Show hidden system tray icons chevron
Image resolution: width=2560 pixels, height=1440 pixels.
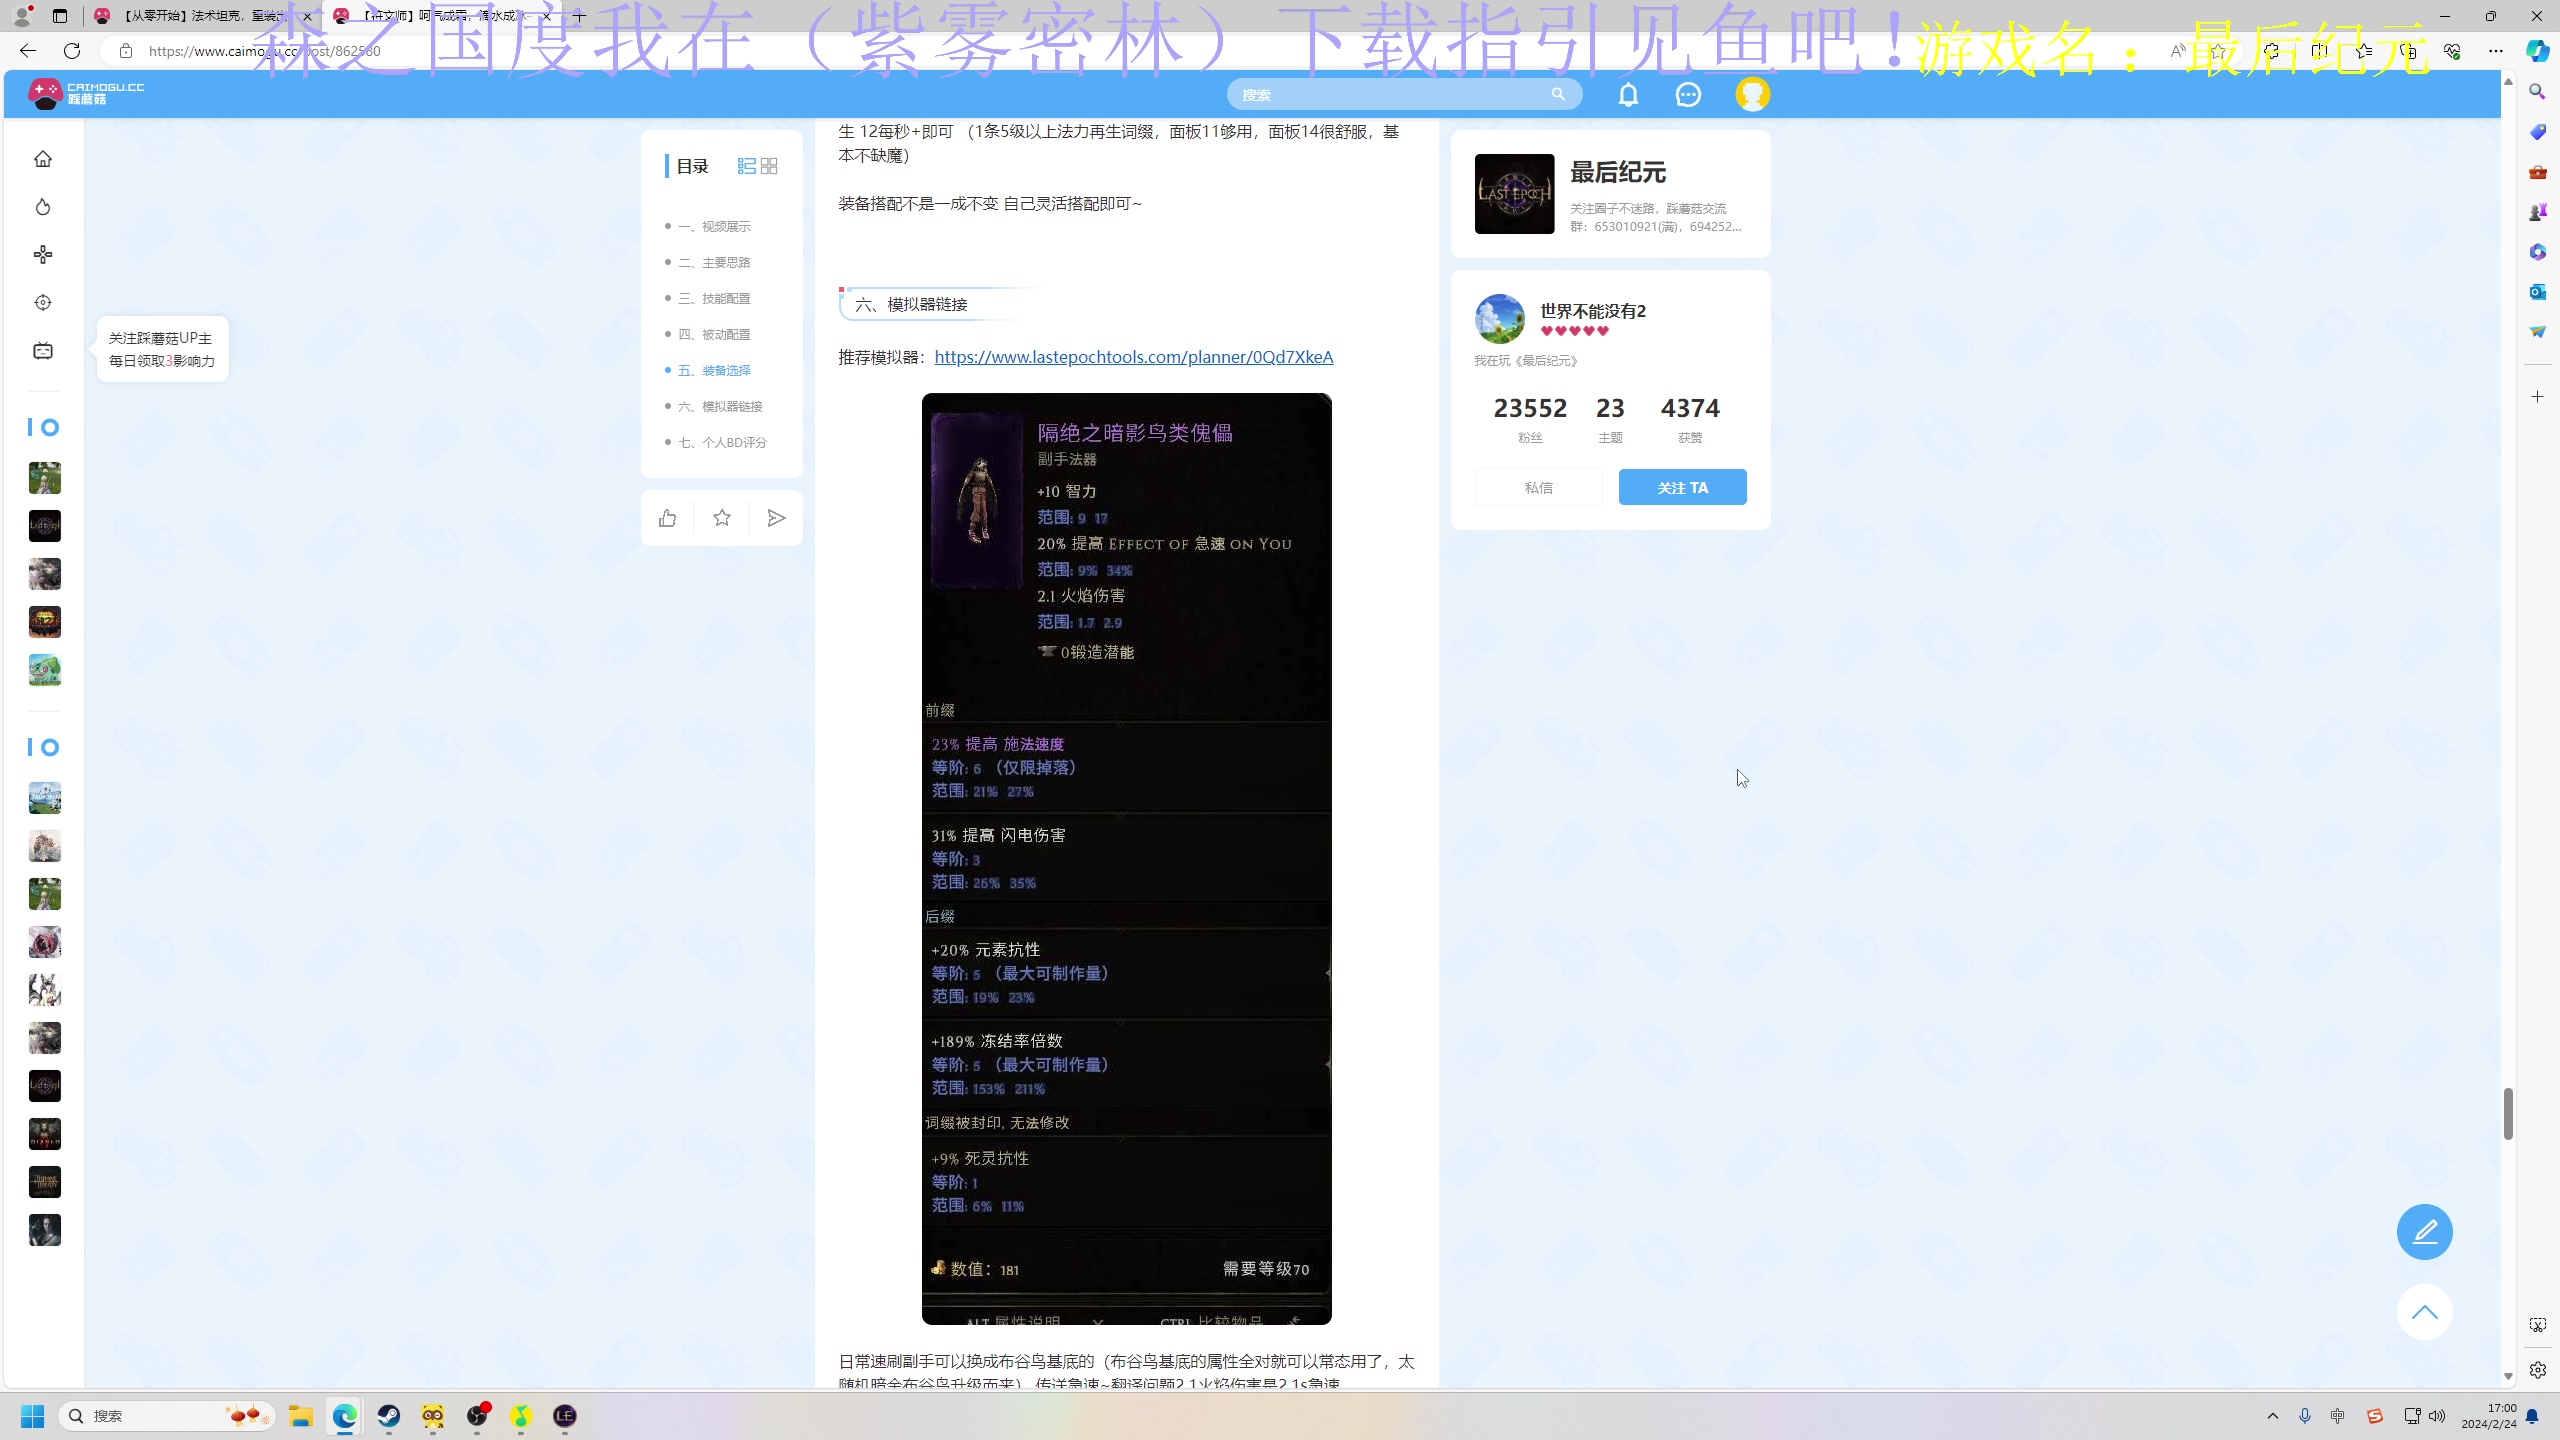(2273, 1416)
